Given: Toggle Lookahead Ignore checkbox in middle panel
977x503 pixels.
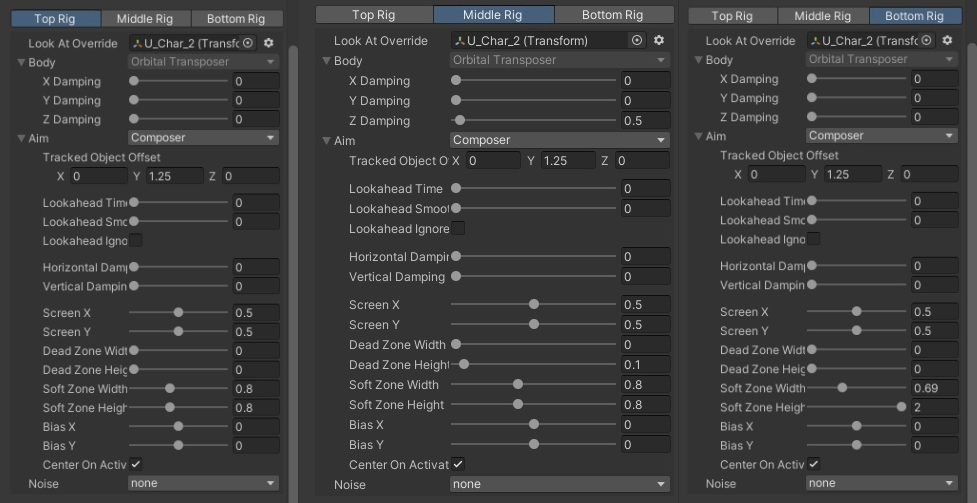Looking at the screenshot, I should tap(458, 228).
